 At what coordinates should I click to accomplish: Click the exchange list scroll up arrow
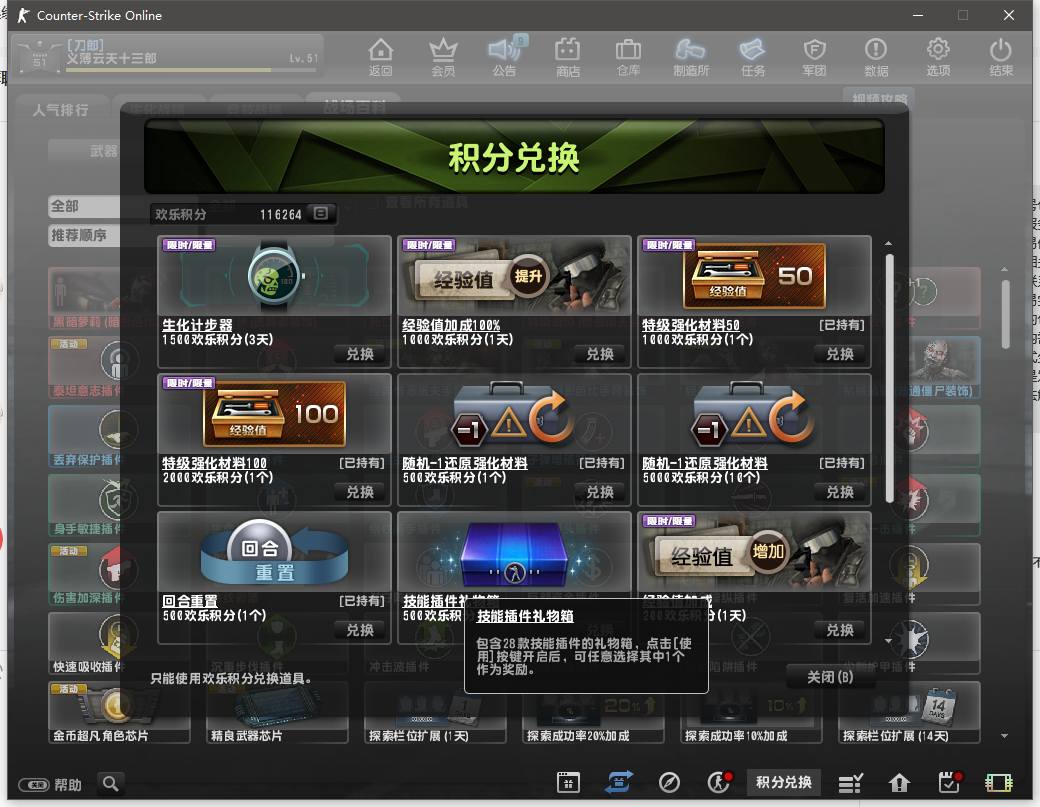pos(888,243)
